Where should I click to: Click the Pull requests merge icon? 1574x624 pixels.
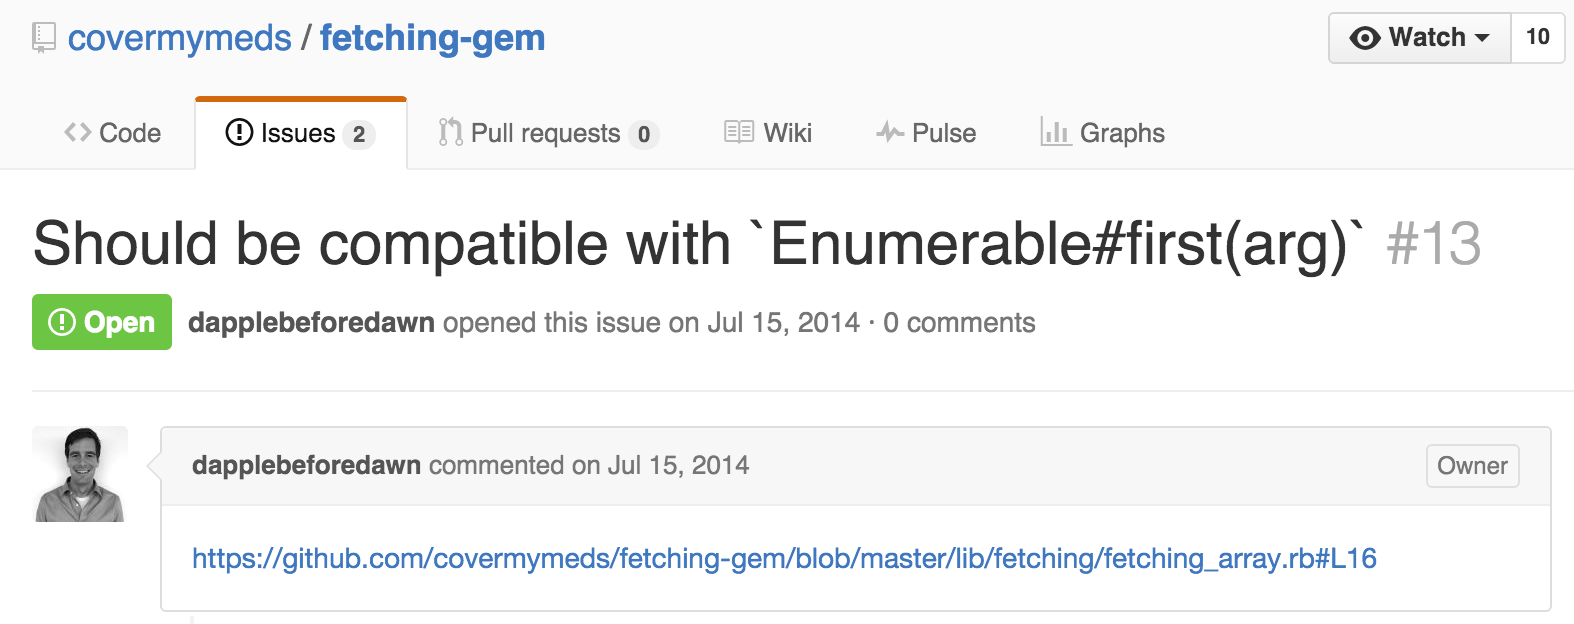451,132
